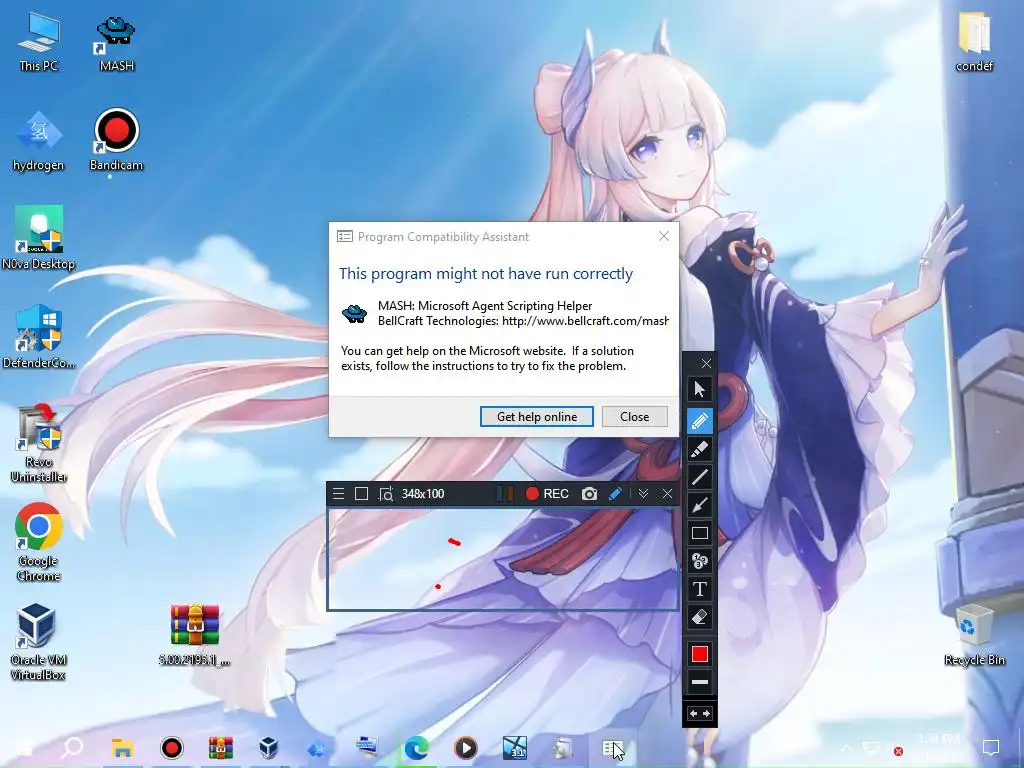1024x768 pixels.
Task: Click the double-arrow toolbar flip button
Action: click(x=699, y=714)
